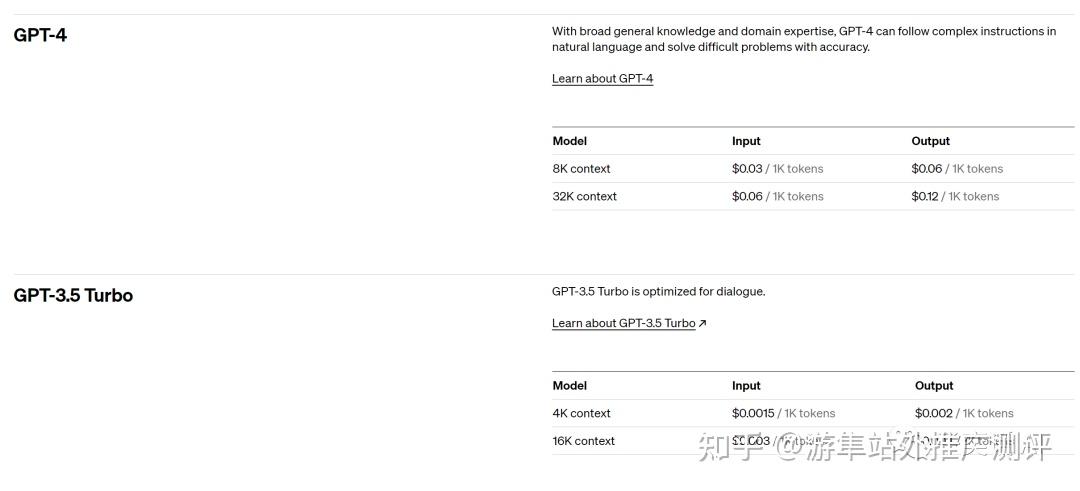This screenshot has width=1080, height=491.
Task: Click the 16K context row label
Action: coord(583,441)
